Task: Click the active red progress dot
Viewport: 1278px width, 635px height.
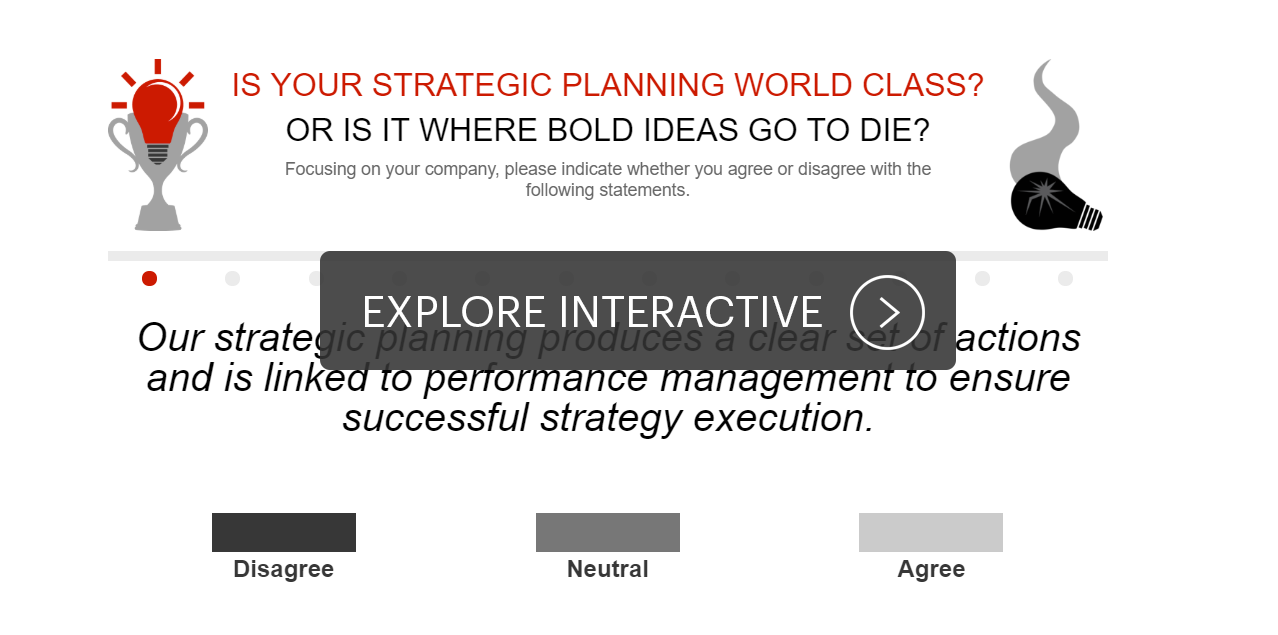Action: (x=149, y=278)
